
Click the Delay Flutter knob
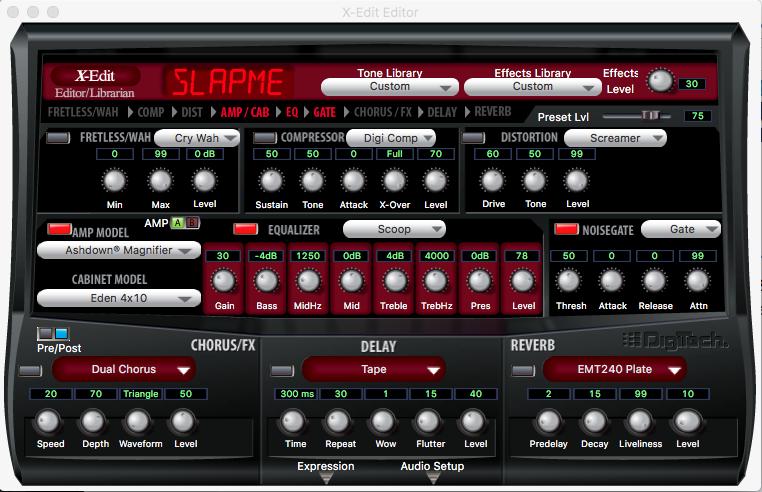(x=428, y=422)
